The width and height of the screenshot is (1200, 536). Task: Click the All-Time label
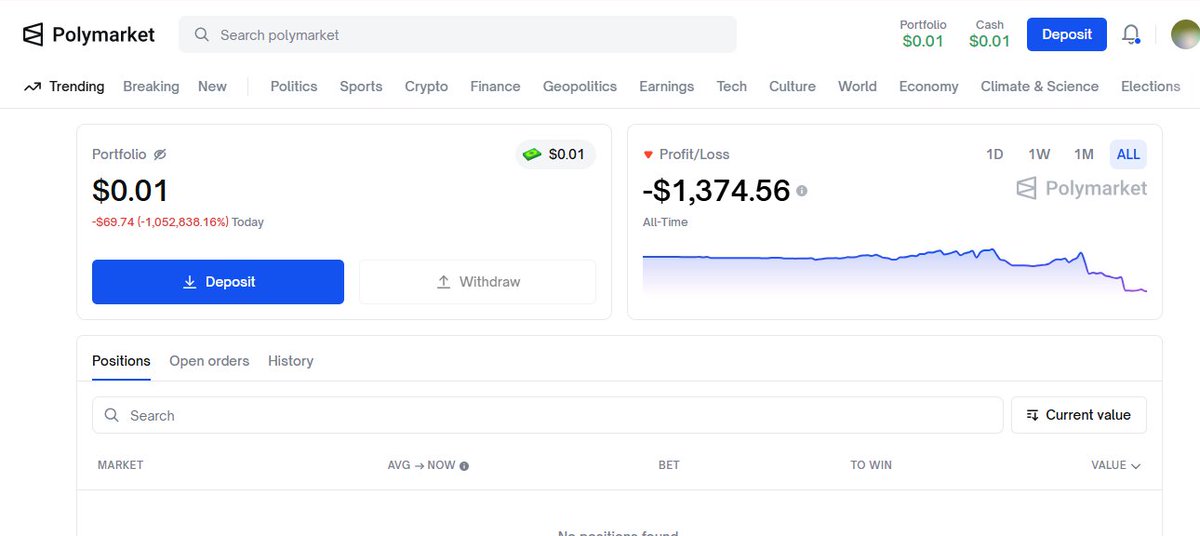(x=665, y=222)
